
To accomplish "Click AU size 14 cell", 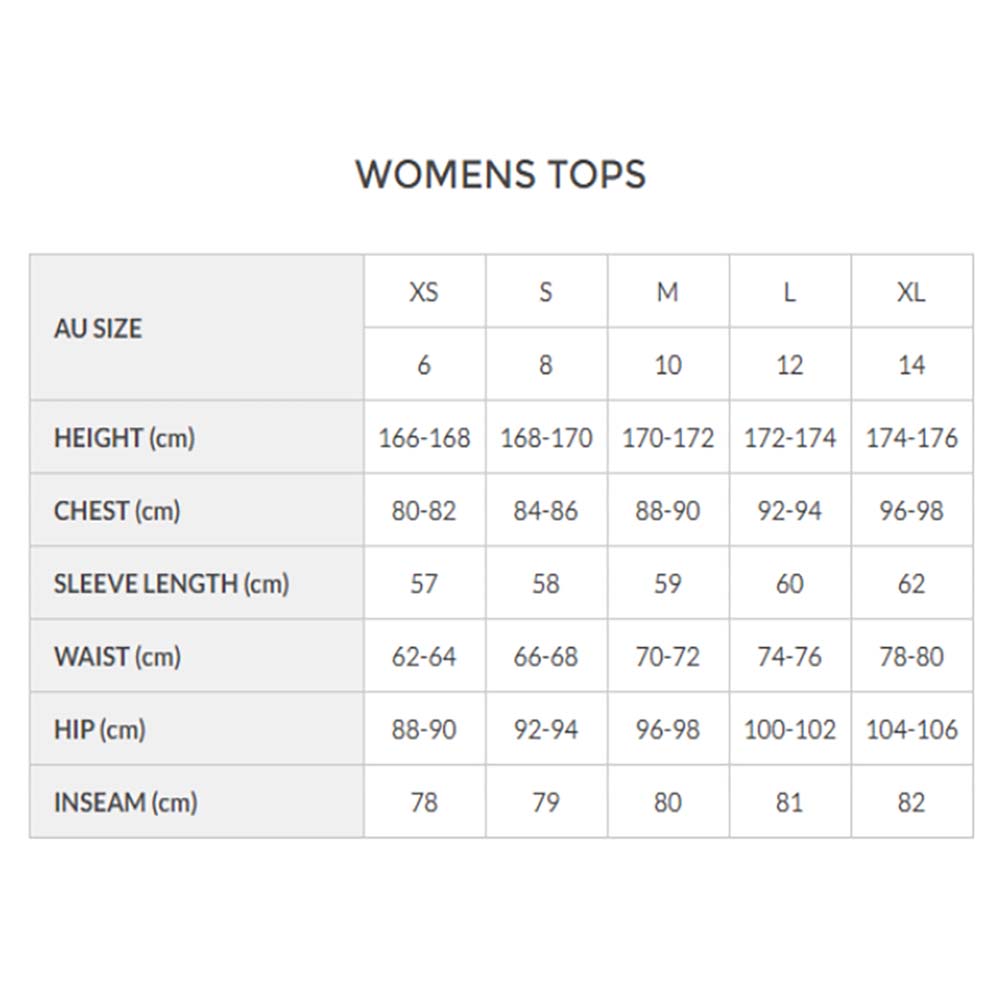I will coord(911,365).
